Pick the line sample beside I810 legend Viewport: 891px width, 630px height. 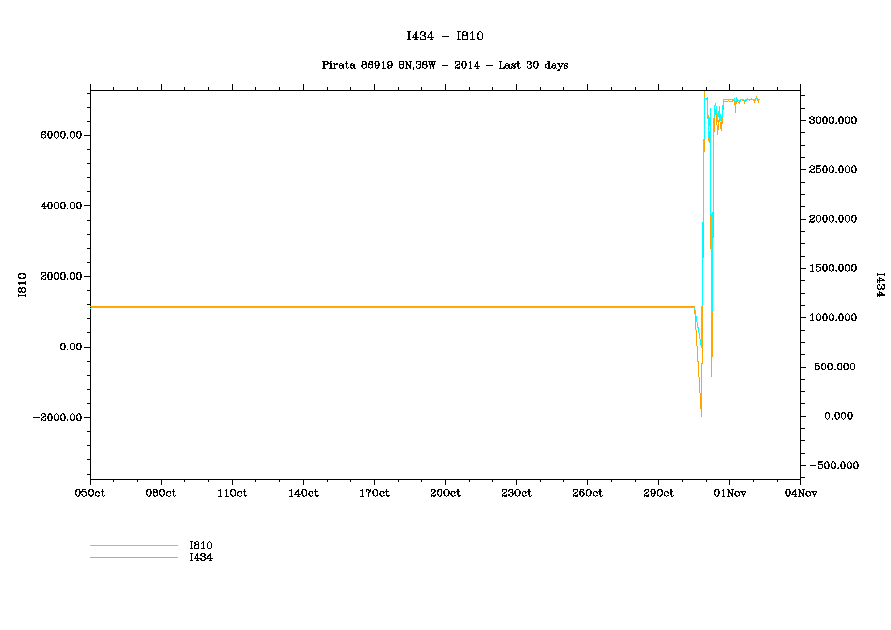pyautogui.click(x=133, y=546)
